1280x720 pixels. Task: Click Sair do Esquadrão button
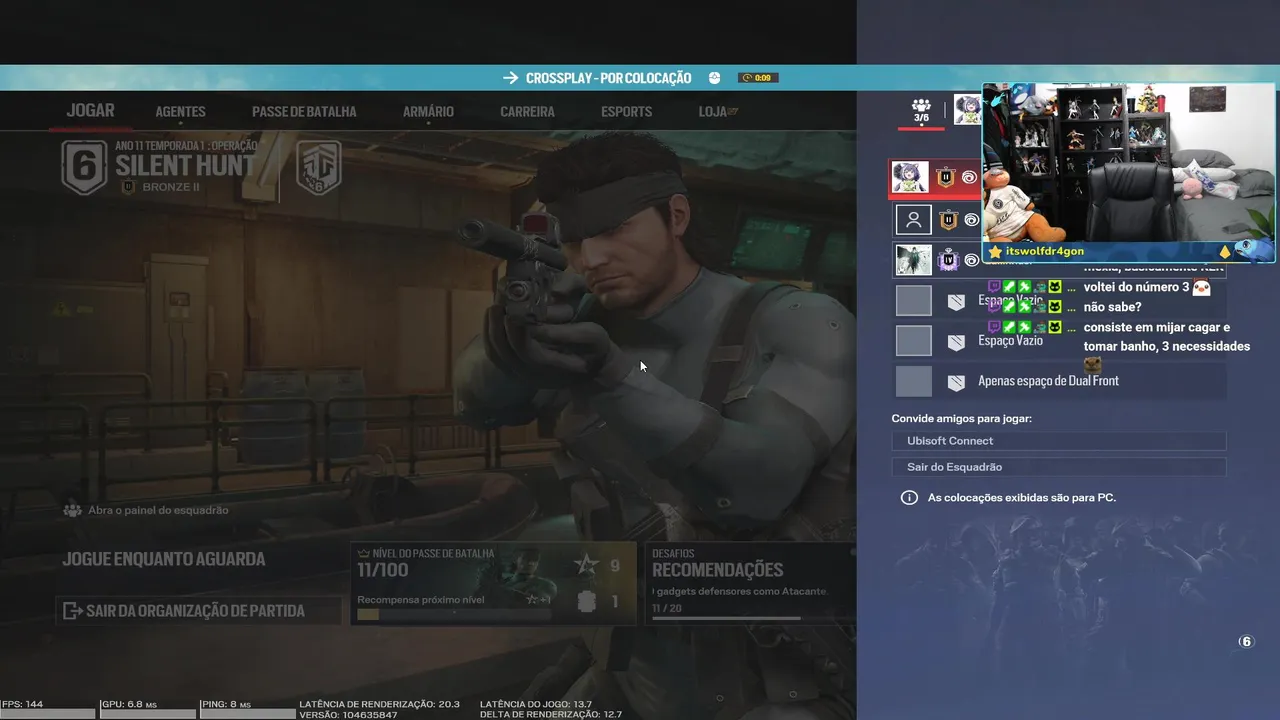pyautogui.click(x=1059, y=467)
